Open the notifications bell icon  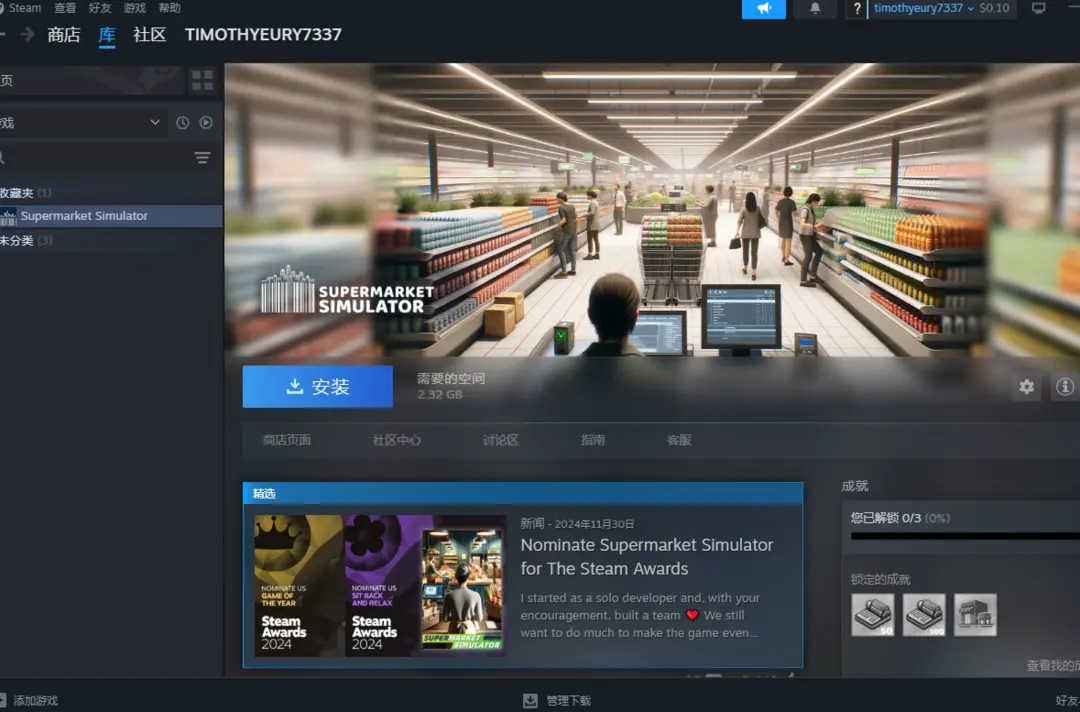815,8
